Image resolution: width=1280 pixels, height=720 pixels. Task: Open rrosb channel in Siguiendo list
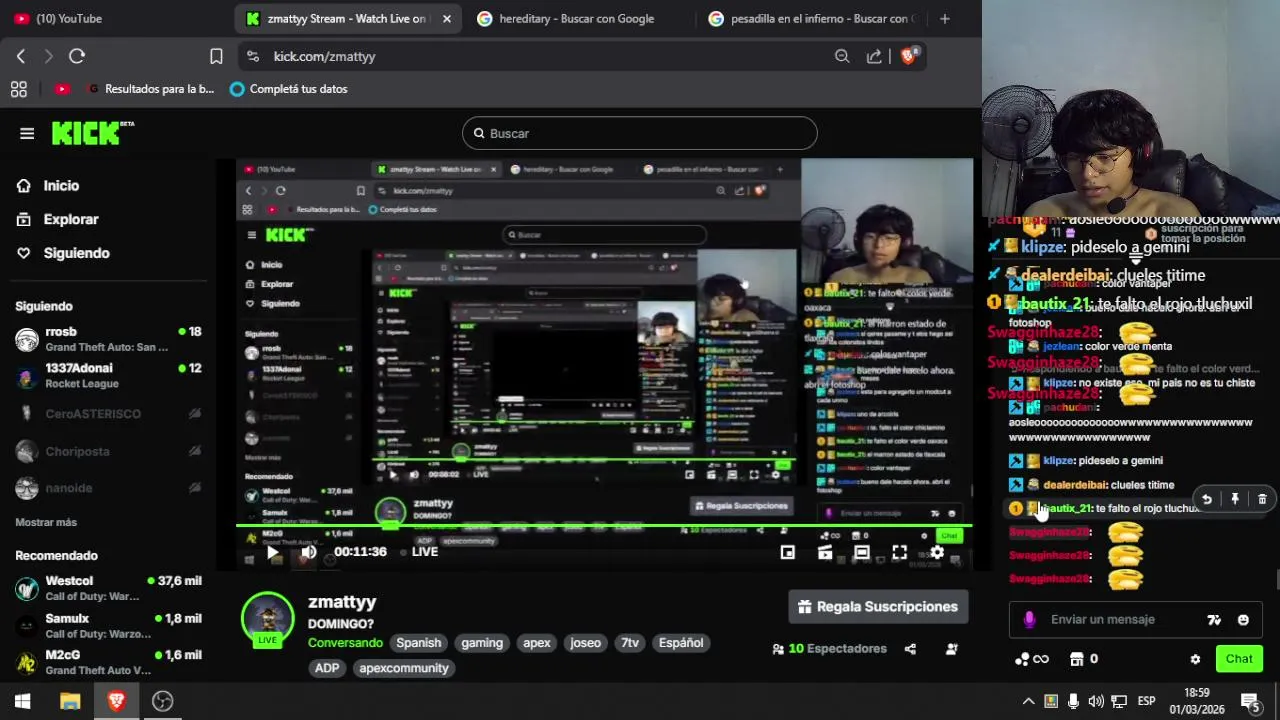tap(108, 339)
